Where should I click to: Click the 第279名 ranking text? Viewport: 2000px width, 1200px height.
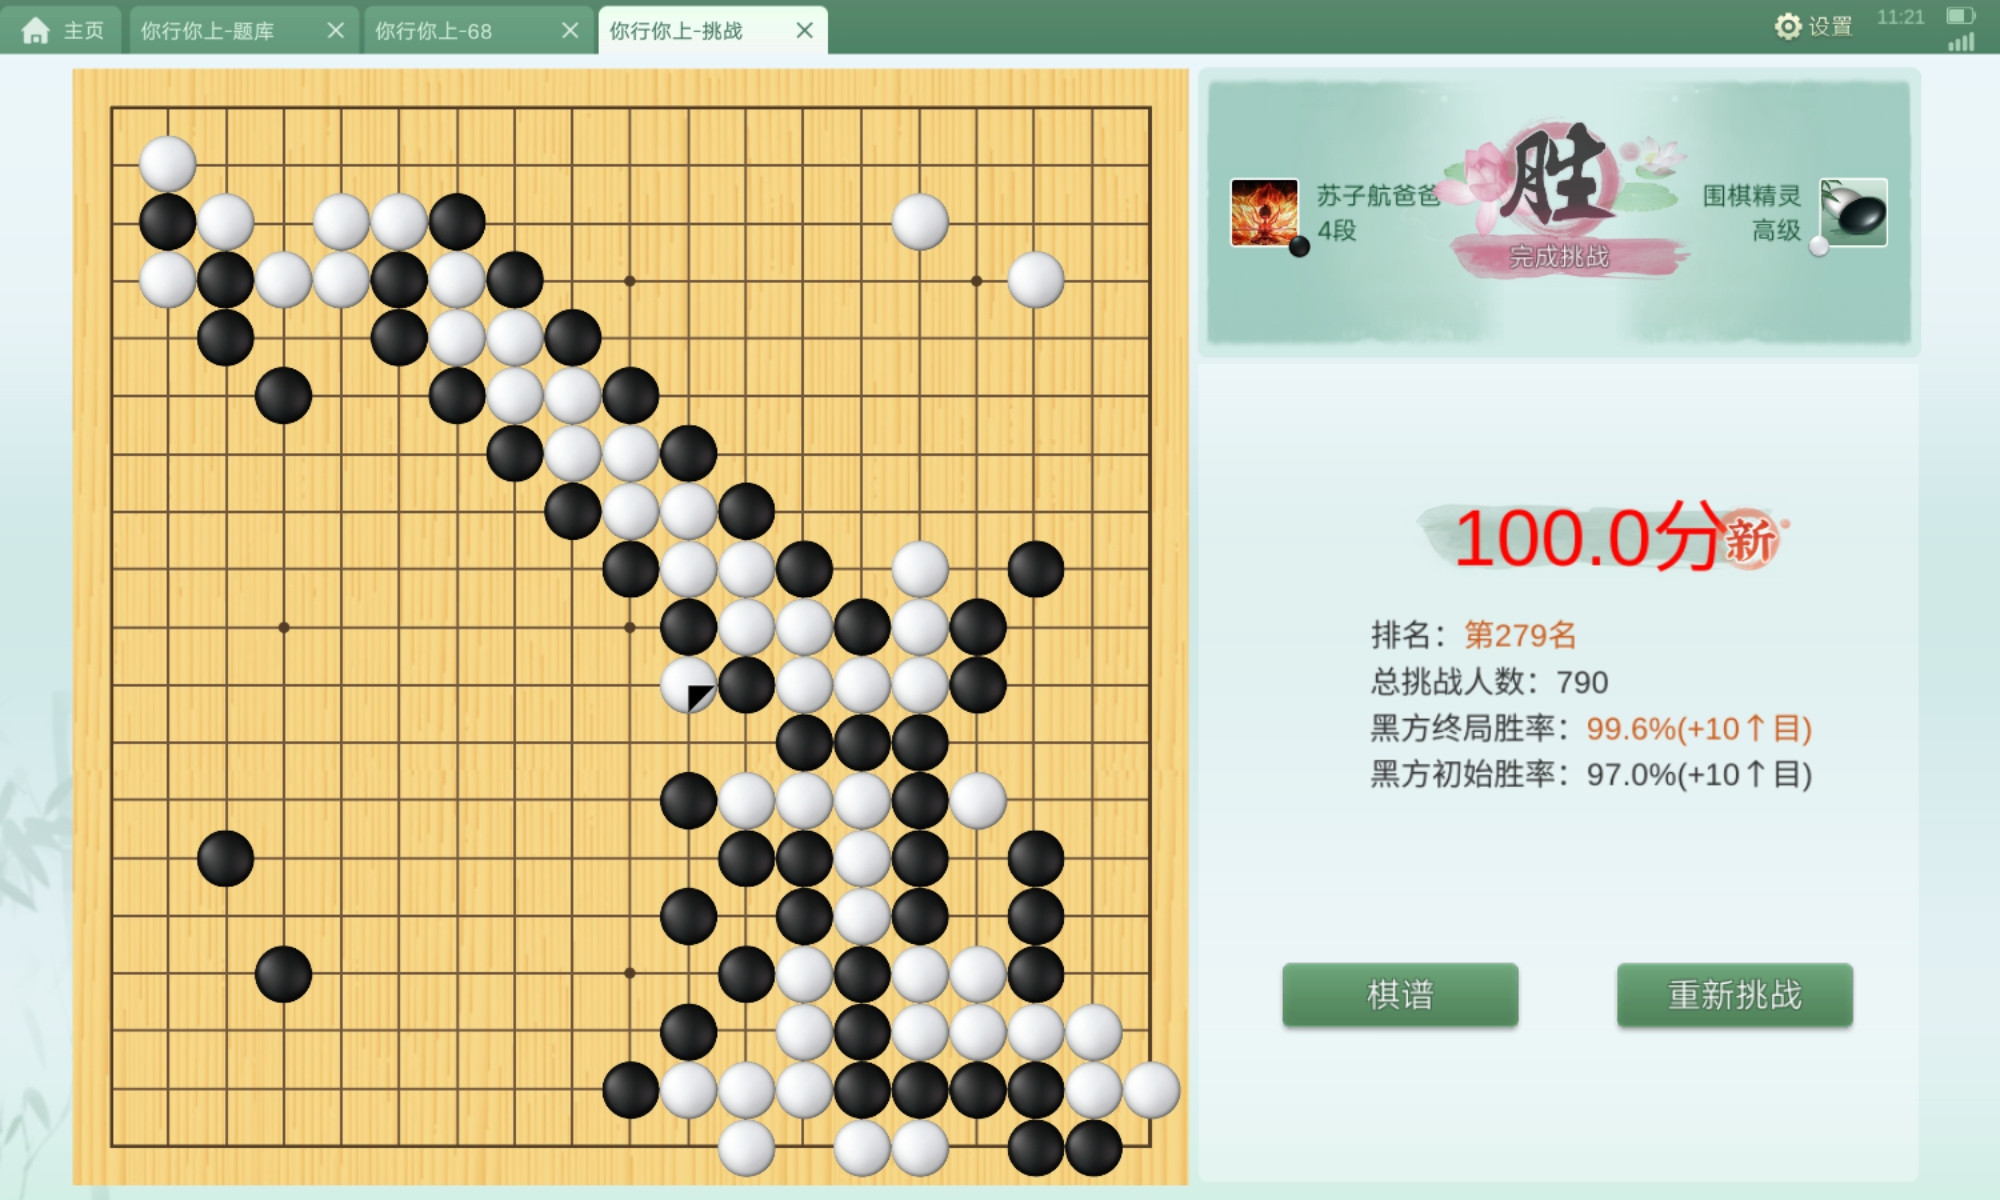[x=1520, y=635]
